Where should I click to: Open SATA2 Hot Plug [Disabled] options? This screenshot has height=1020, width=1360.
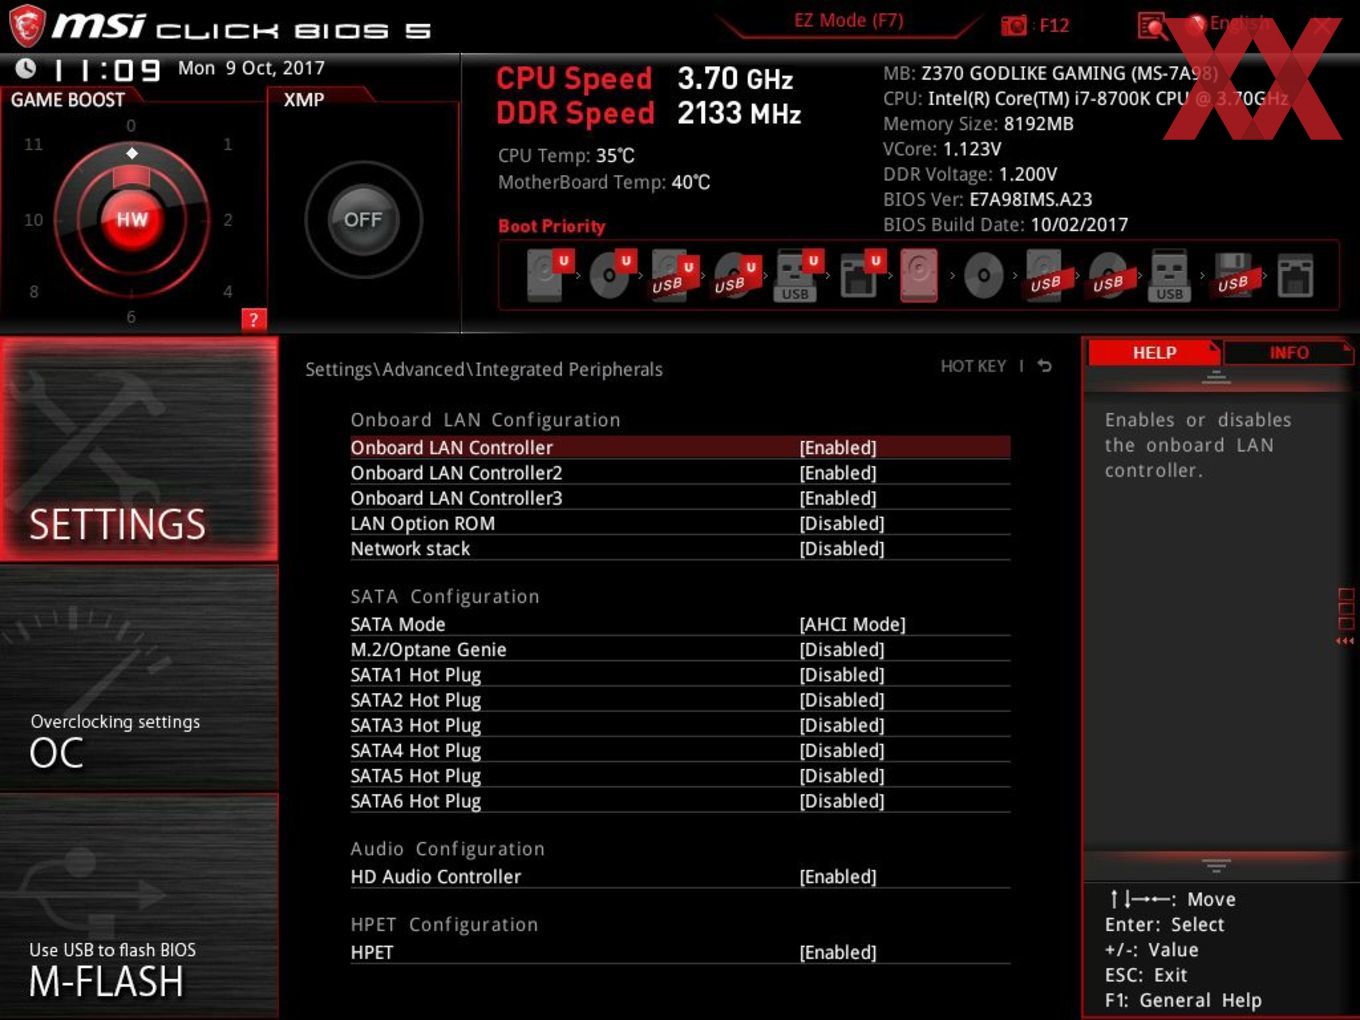coord(842,700)
